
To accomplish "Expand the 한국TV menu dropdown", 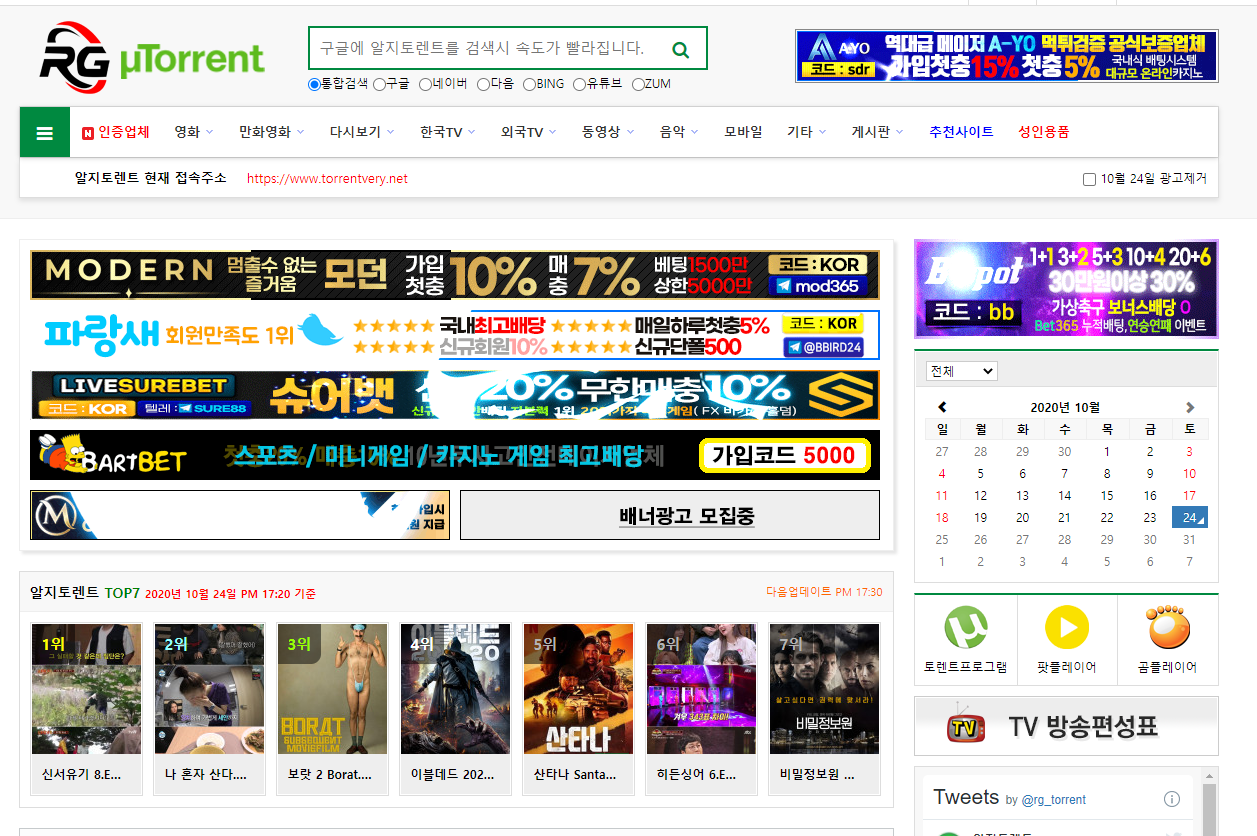I will 447,132.
